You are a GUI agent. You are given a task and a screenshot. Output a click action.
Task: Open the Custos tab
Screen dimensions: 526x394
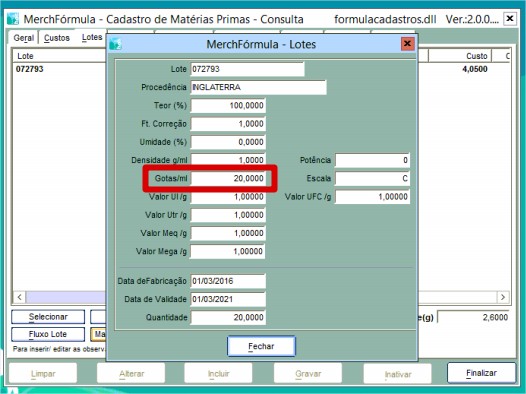[x=57, y=38]
